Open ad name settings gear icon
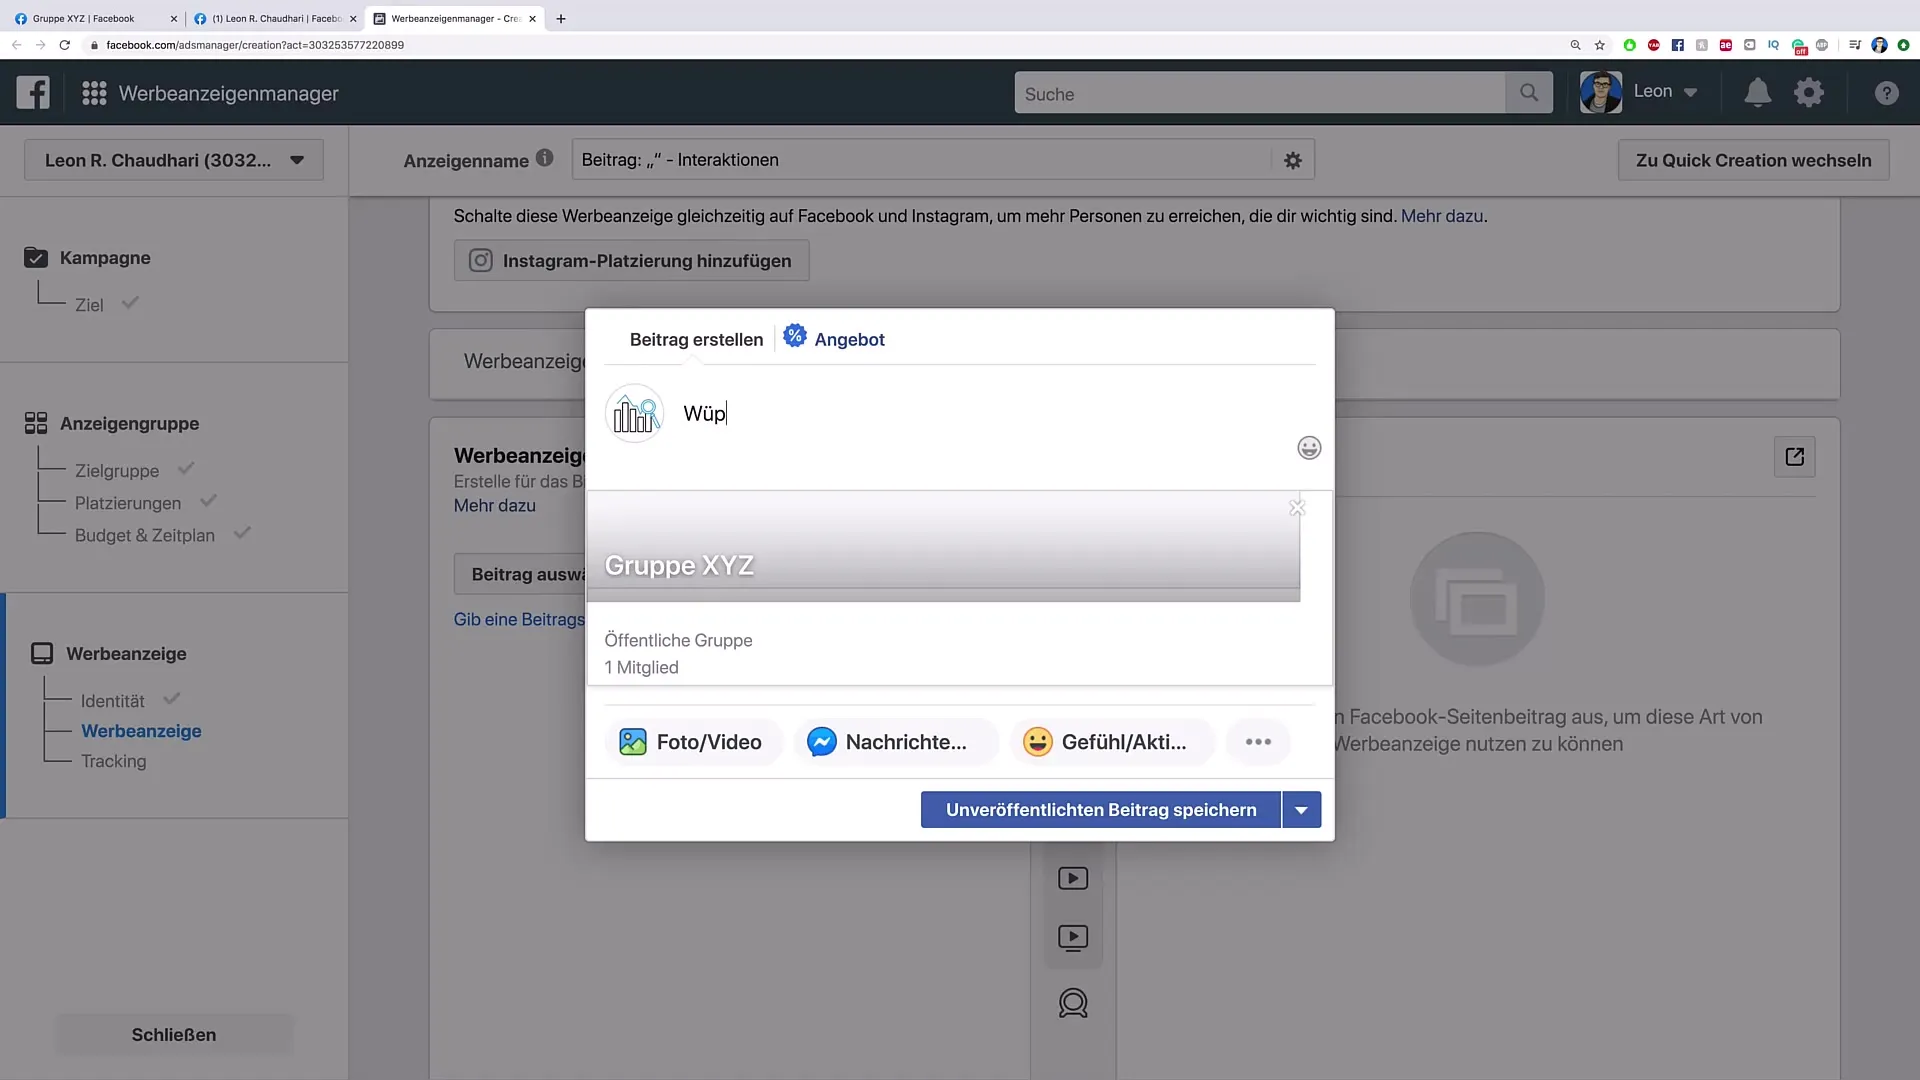Screen dimensions: 1920x1080 tap(1293, 160)
